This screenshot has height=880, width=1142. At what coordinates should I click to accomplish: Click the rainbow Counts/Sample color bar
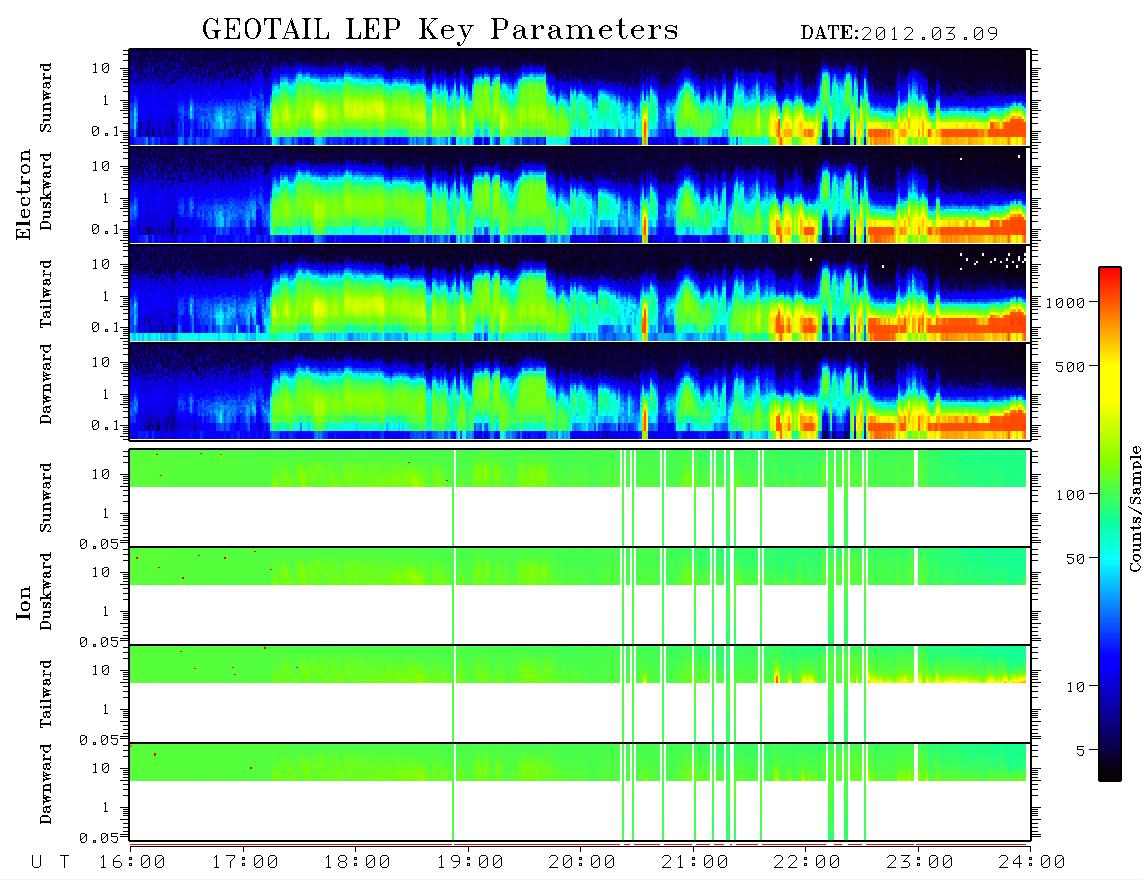click(x=1110, y=524)
